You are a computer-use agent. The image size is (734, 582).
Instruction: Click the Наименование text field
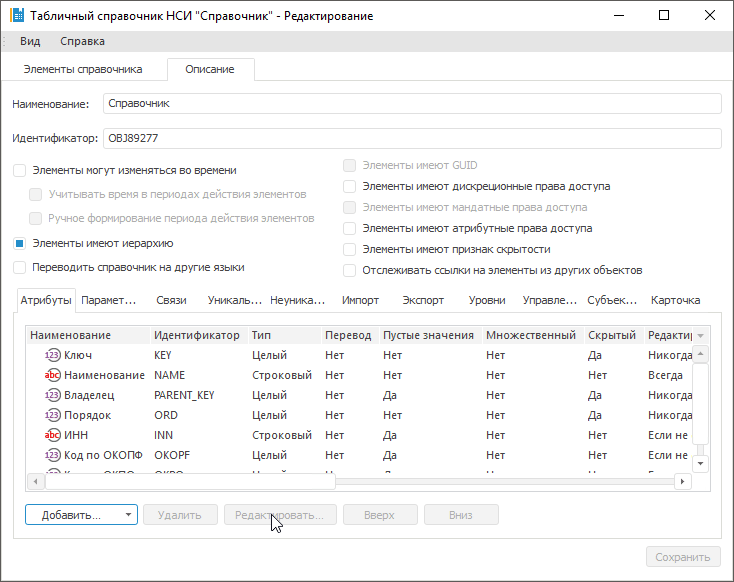(410, 104)
